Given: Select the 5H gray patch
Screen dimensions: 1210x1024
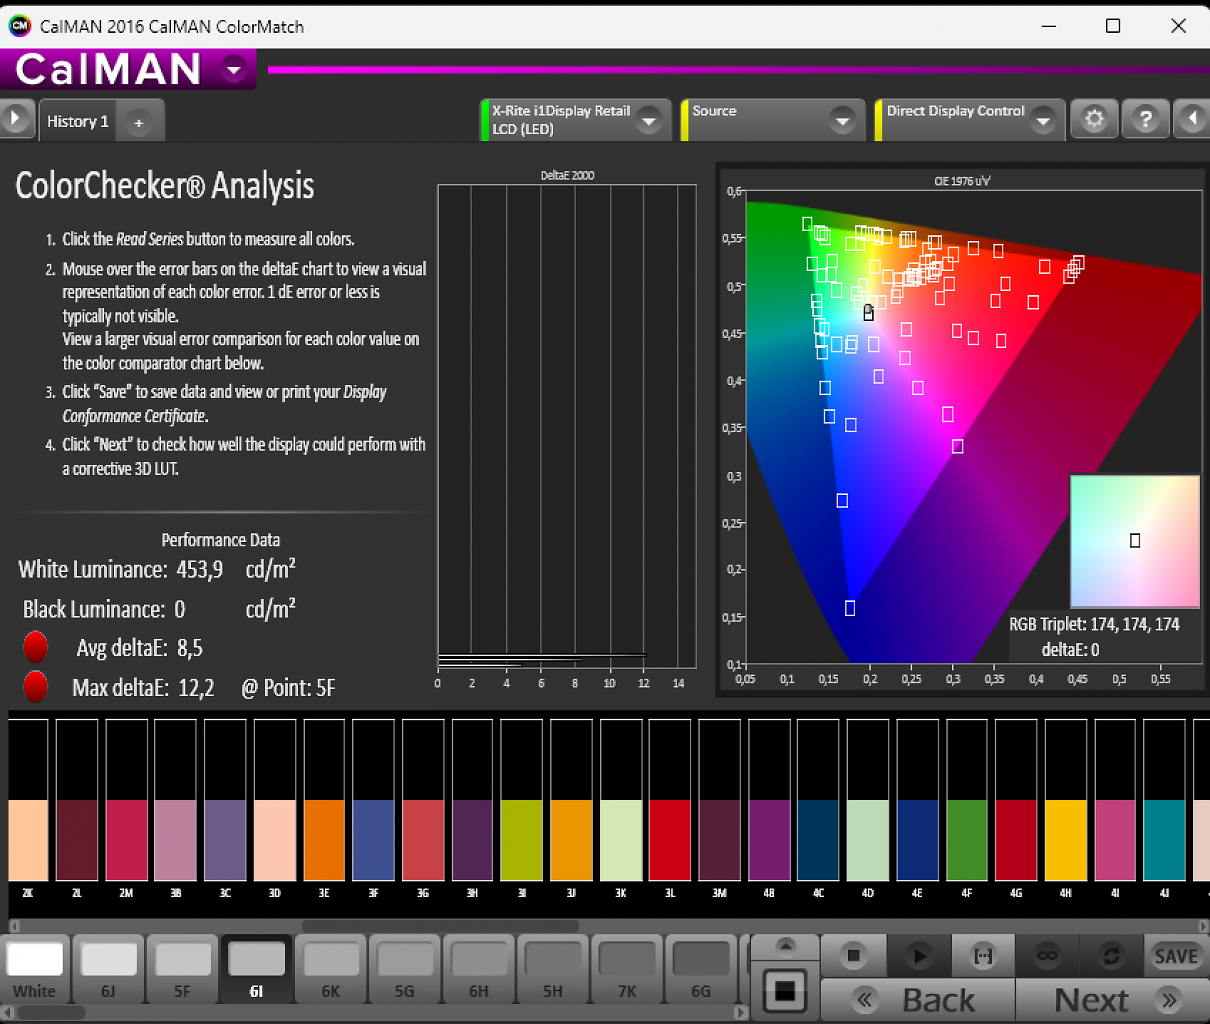Looking at the screenshot, I should pos(553,969).
